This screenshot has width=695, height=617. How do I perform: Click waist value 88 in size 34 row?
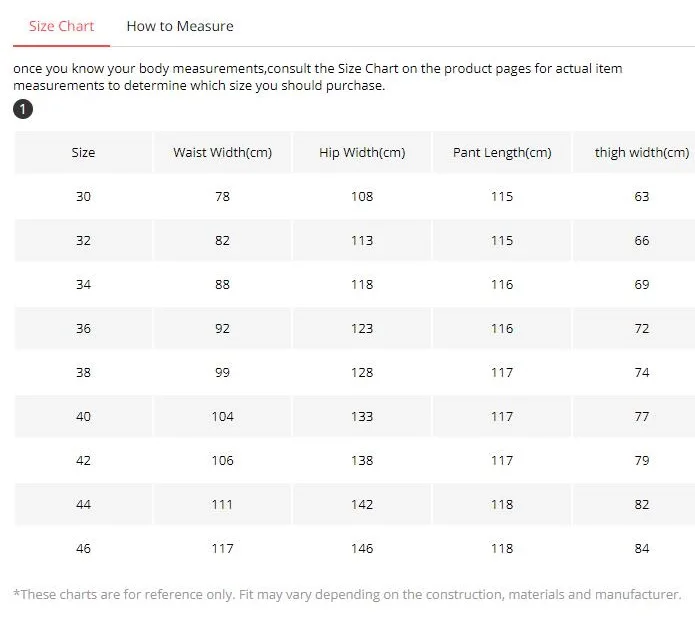223,285
